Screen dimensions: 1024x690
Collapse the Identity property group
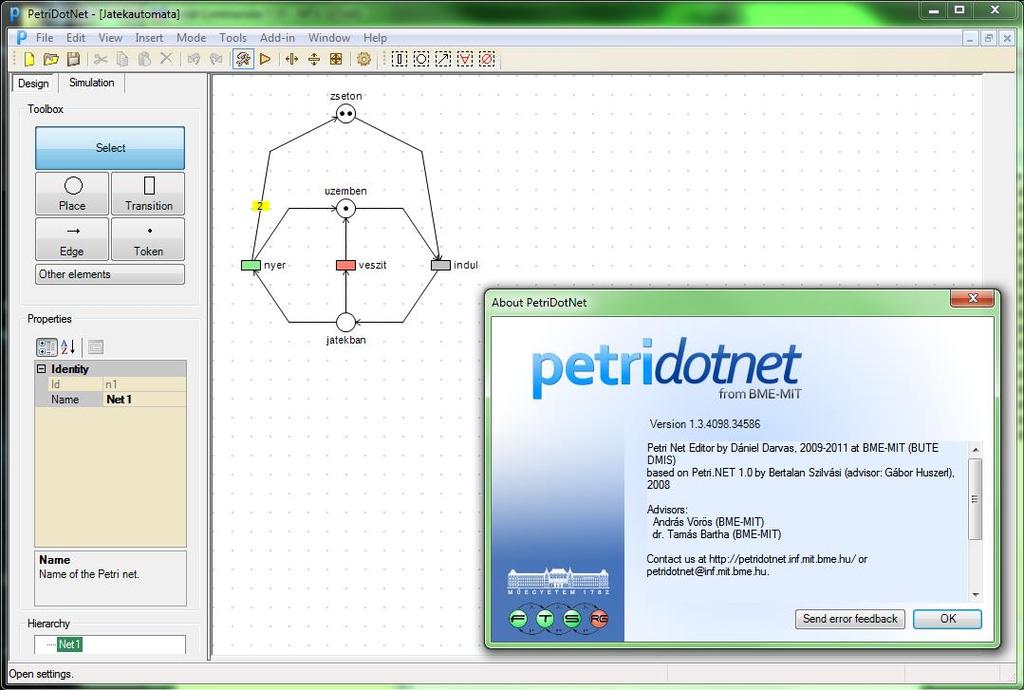click(41, 369)
